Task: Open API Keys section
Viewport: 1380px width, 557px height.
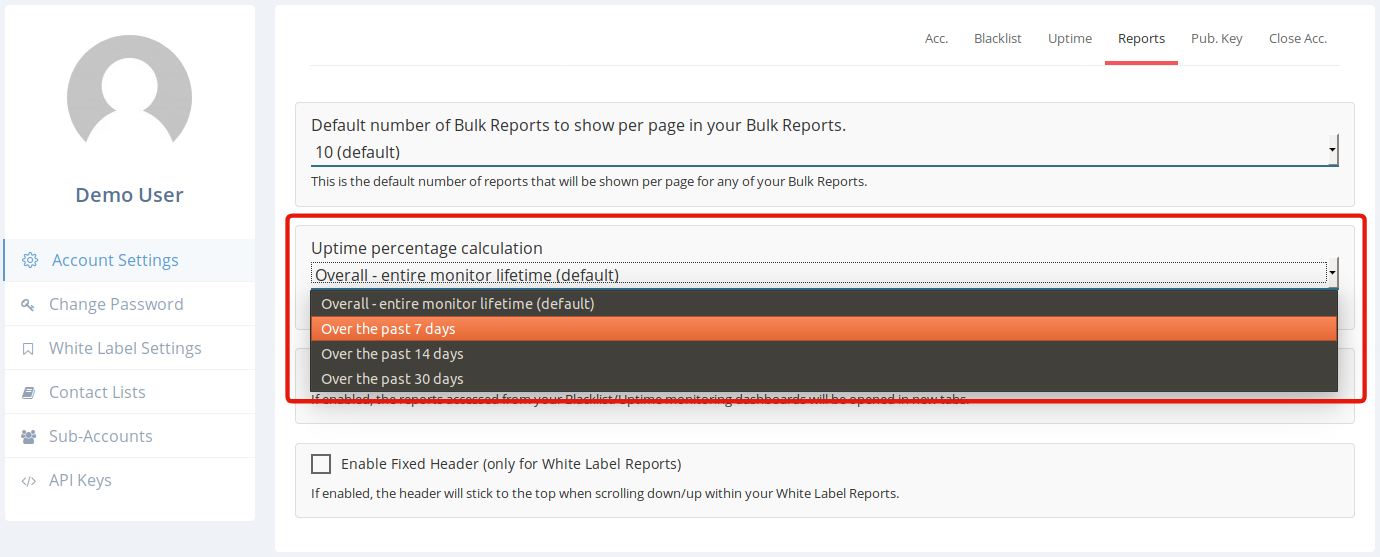Action: 130,480
